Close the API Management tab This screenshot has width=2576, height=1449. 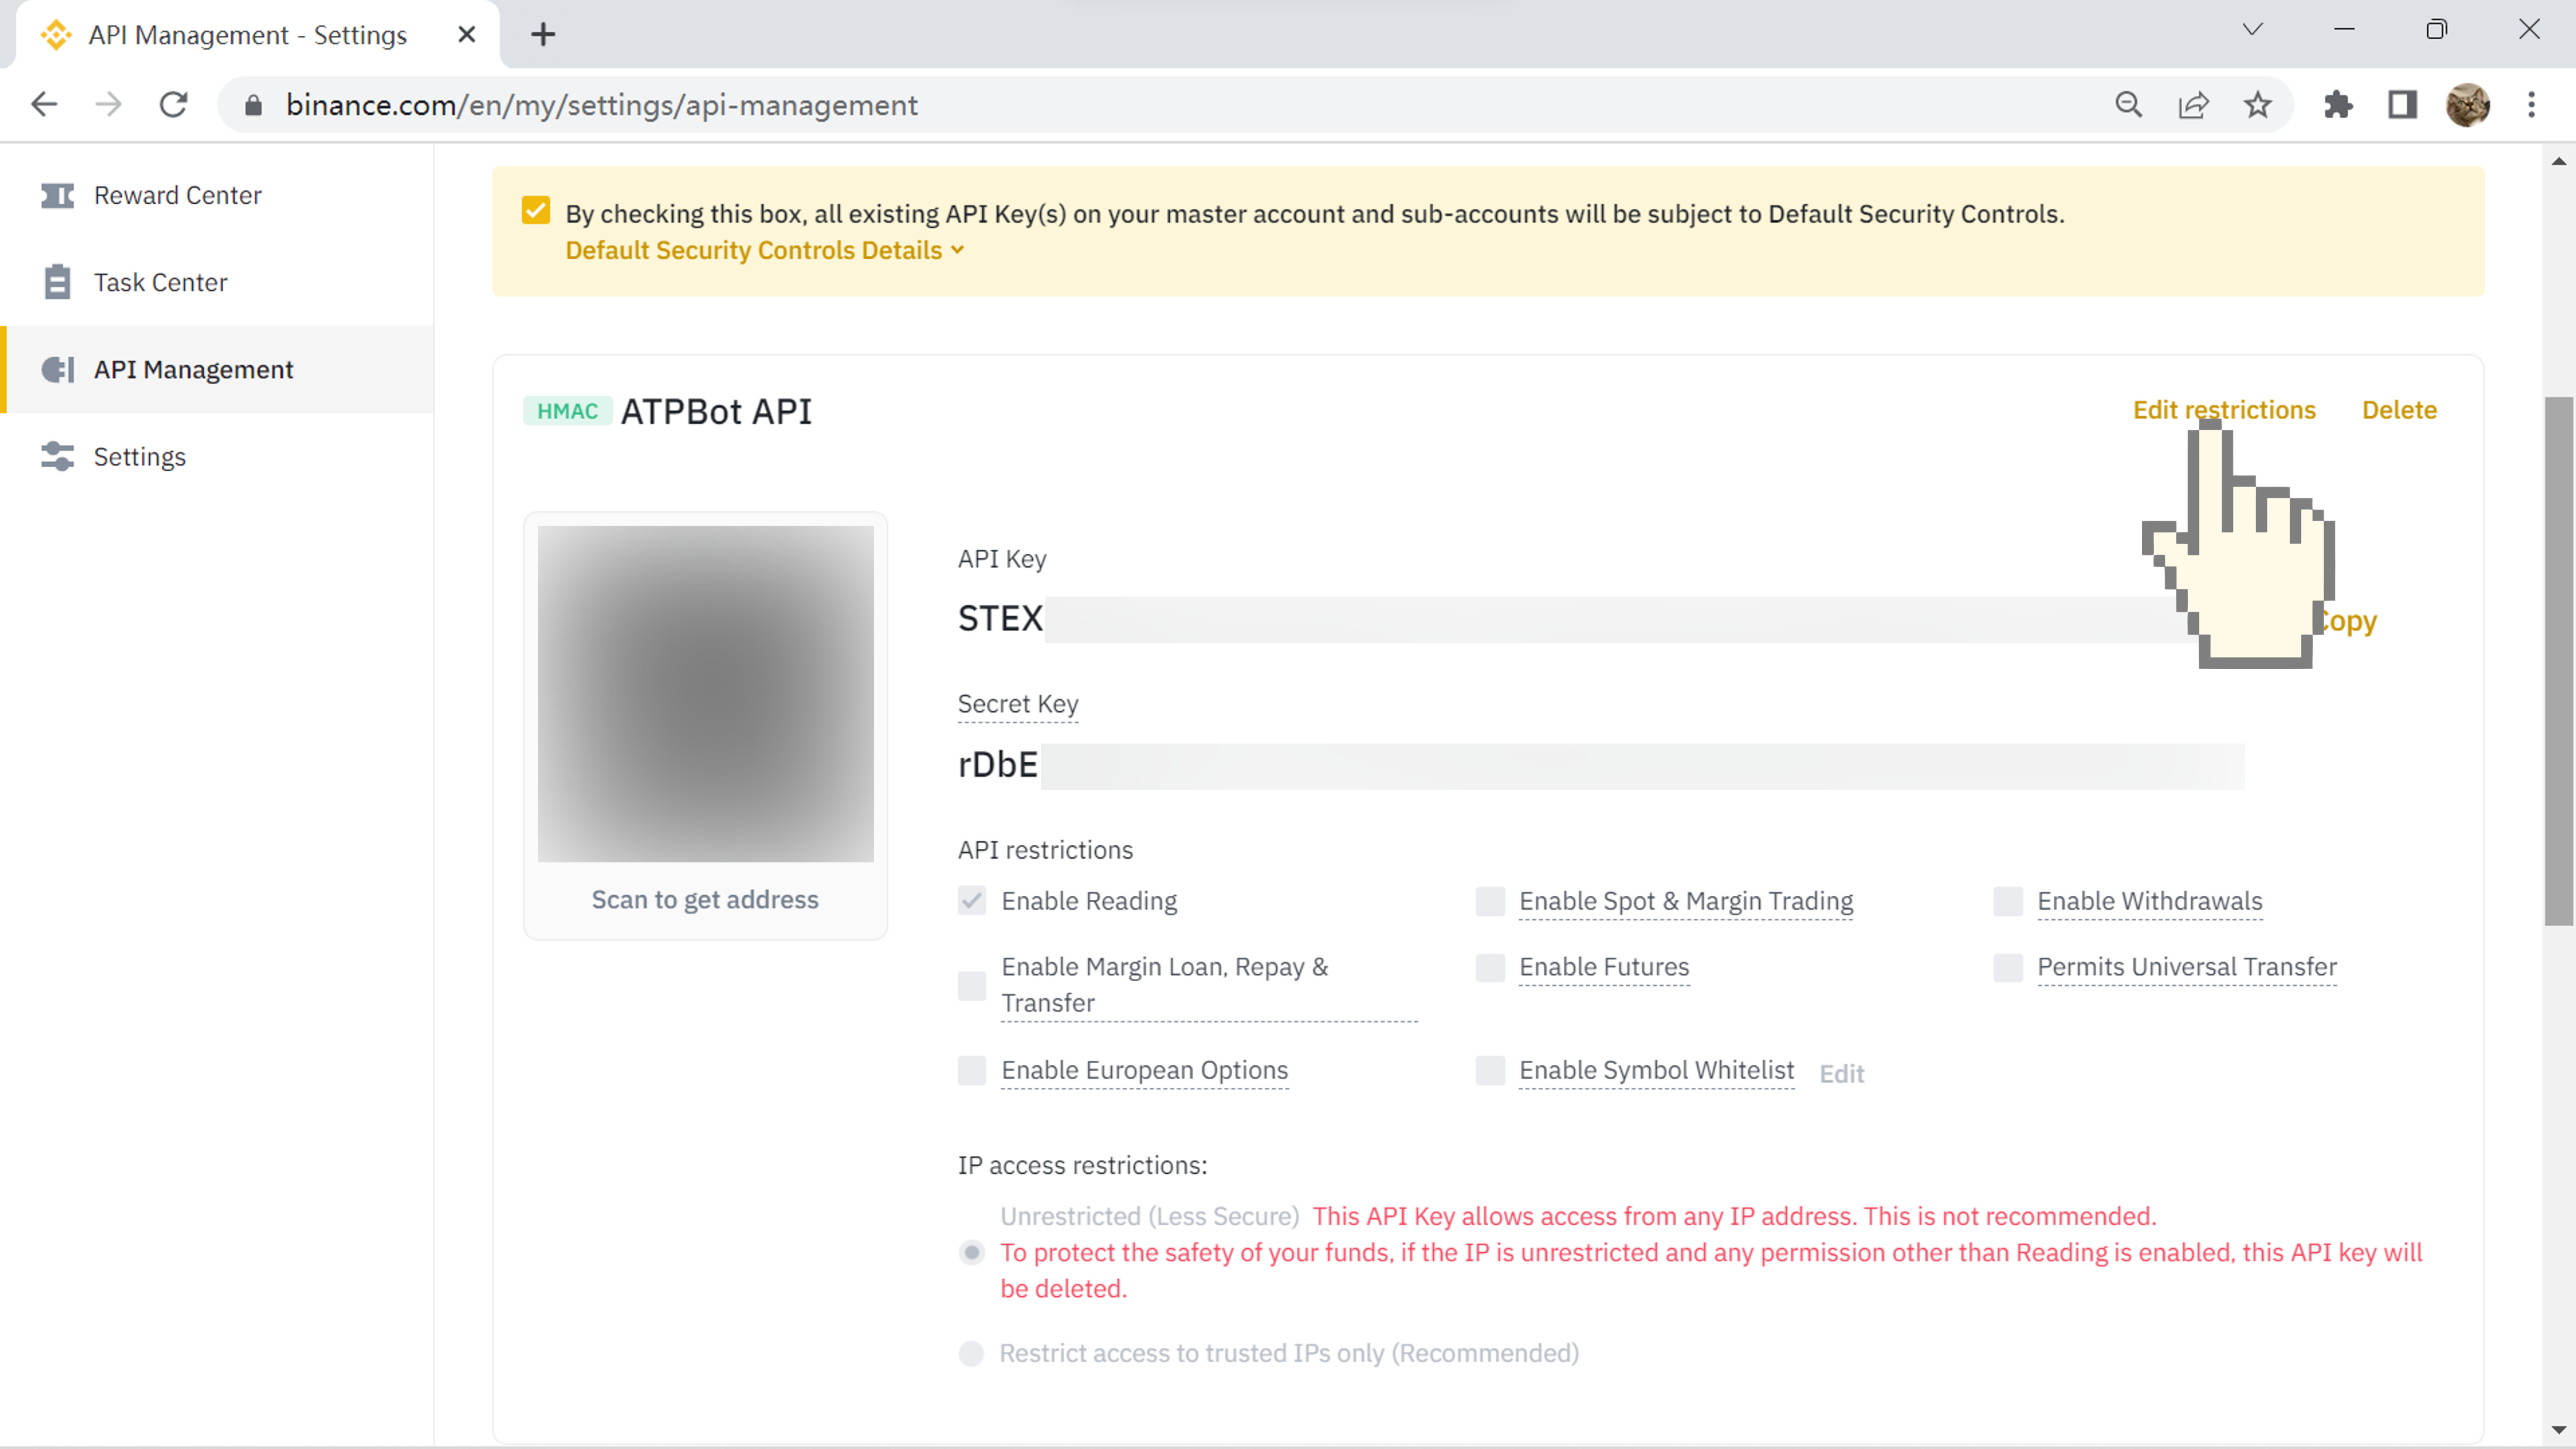[x=466, y=34]
